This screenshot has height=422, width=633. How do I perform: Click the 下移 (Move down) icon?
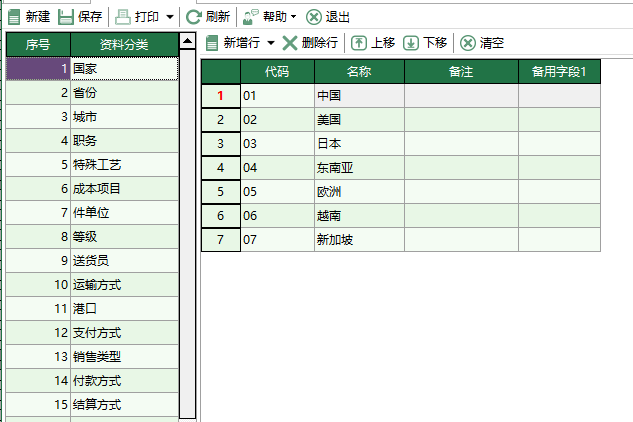[x=411, y=43]
